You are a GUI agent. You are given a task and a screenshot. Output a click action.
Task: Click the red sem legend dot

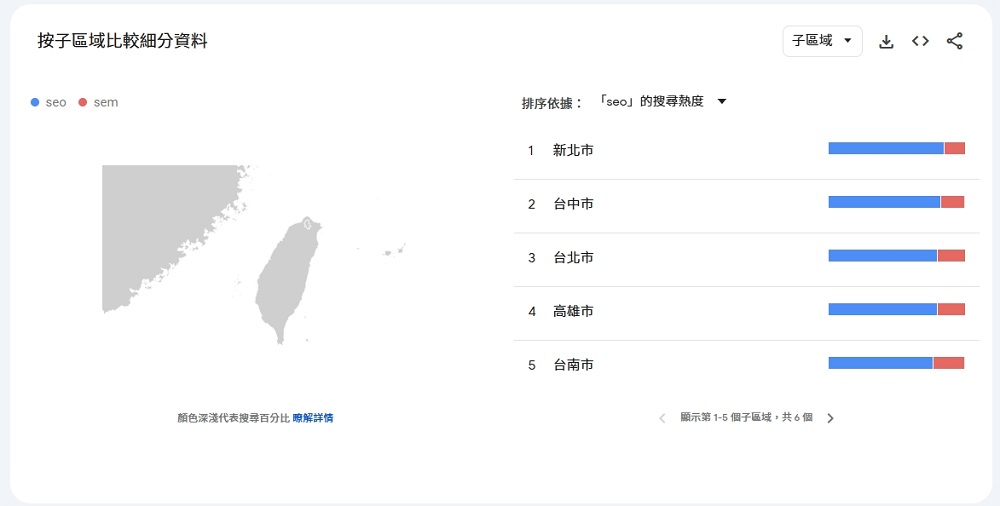click(82, 102)
